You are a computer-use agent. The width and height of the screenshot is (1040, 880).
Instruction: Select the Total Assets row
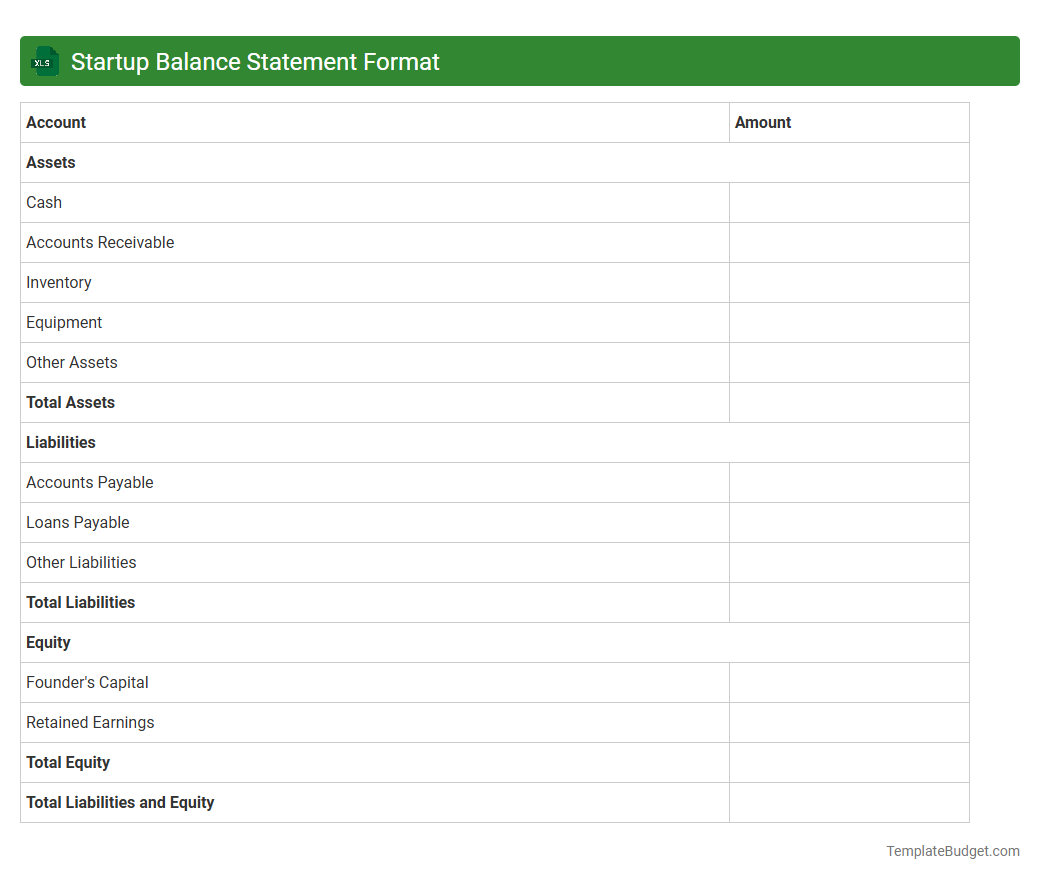click(70, 402)
